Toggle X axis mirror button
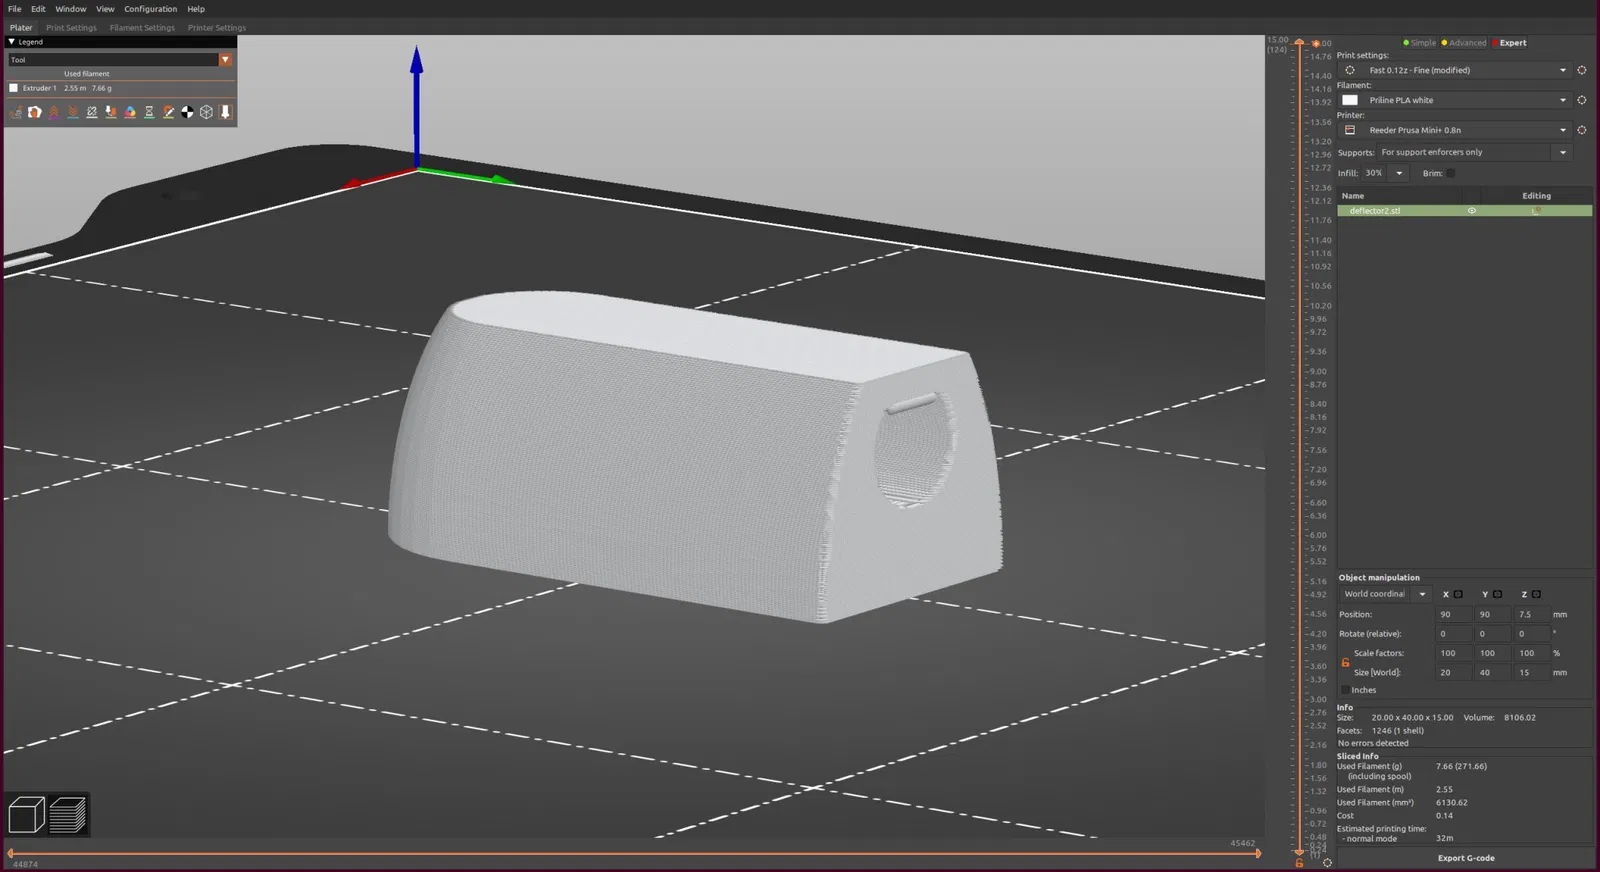Image resolution: width=1600 pixels, height=872 pixels. coord(1458,594)
